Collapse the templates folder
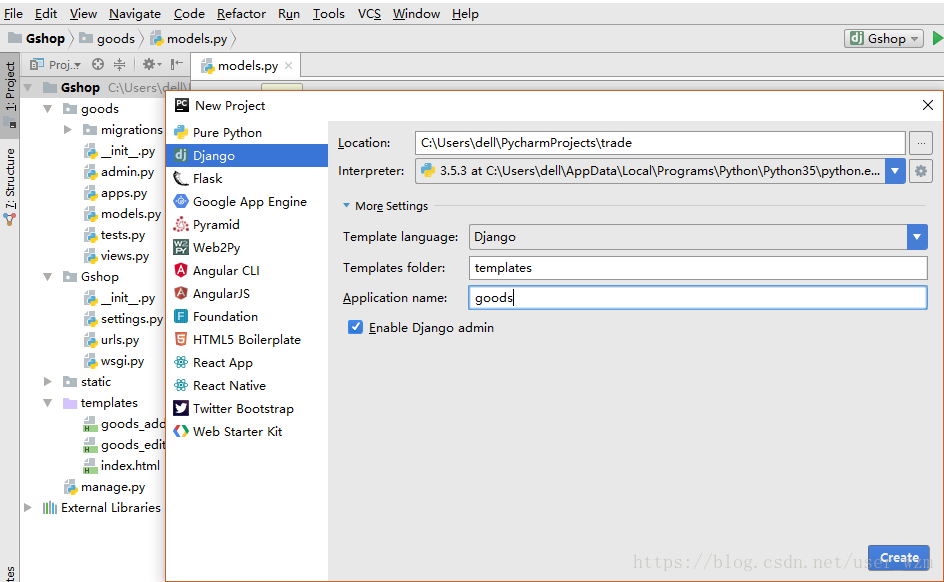Screen dimensions: 944x582 [x=48, y=403]
